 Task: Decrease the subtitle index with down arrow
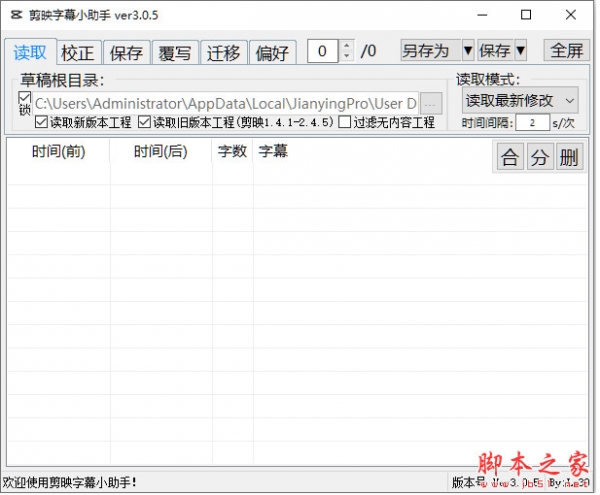point(347,57)
